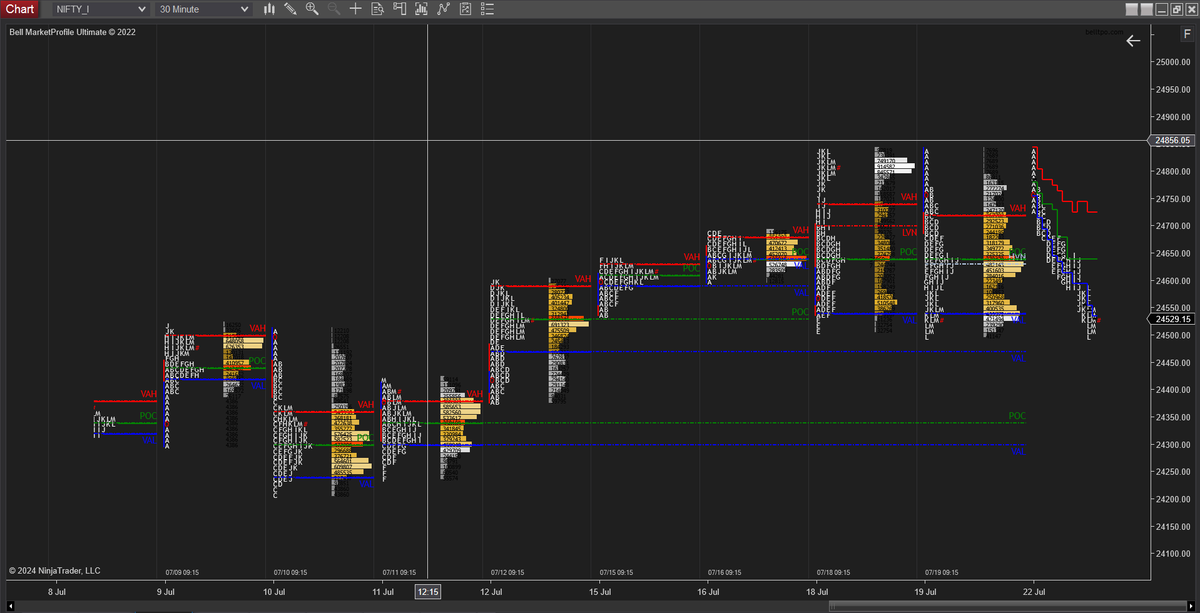Click the 16 Jul date axis label
This screenshot has width=1200, height=613.
[x=709, y=592]
